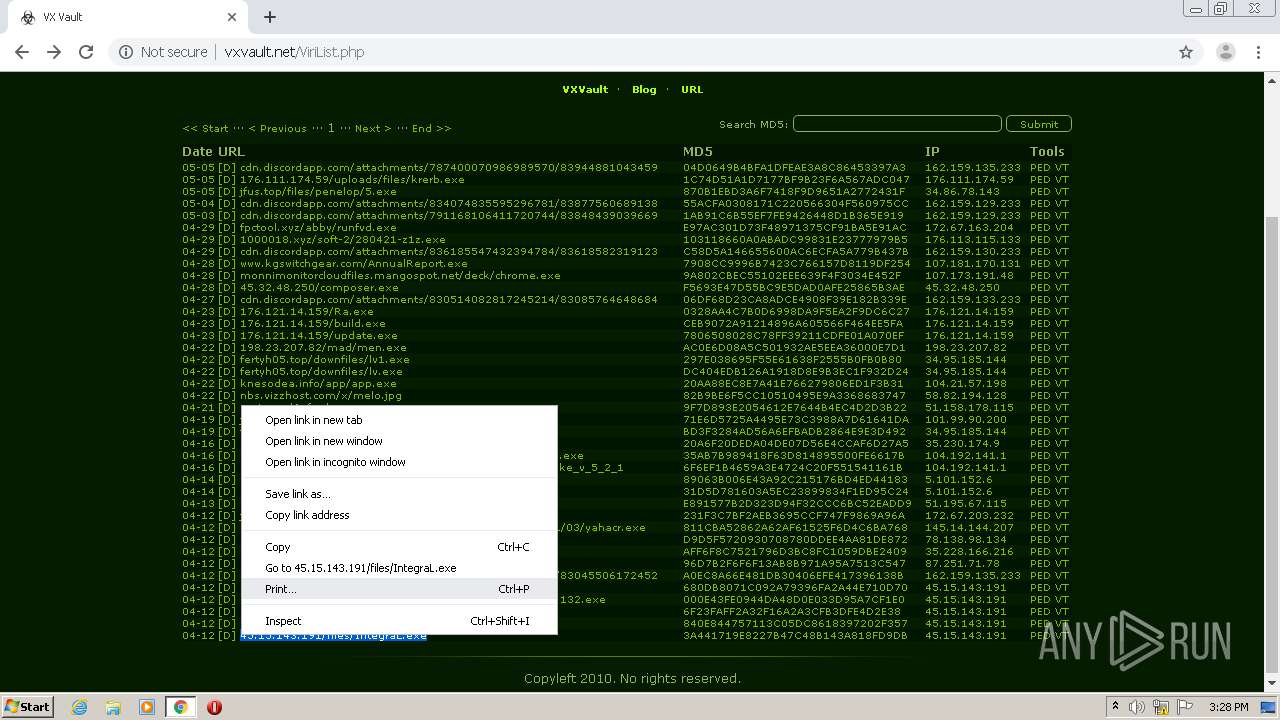Click the Not secure site info icon
This screenshot has height=720, width=1280.
126,52
